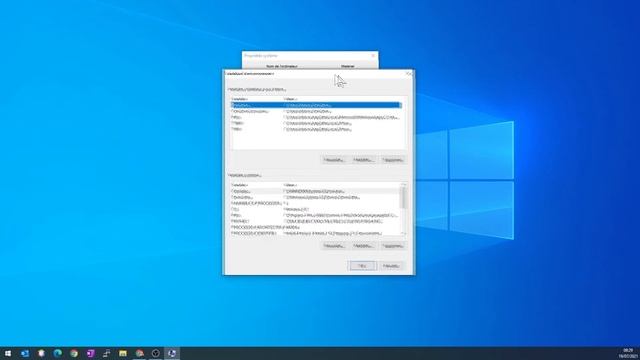Click Supprimer button under user variables

click(393, 160)
